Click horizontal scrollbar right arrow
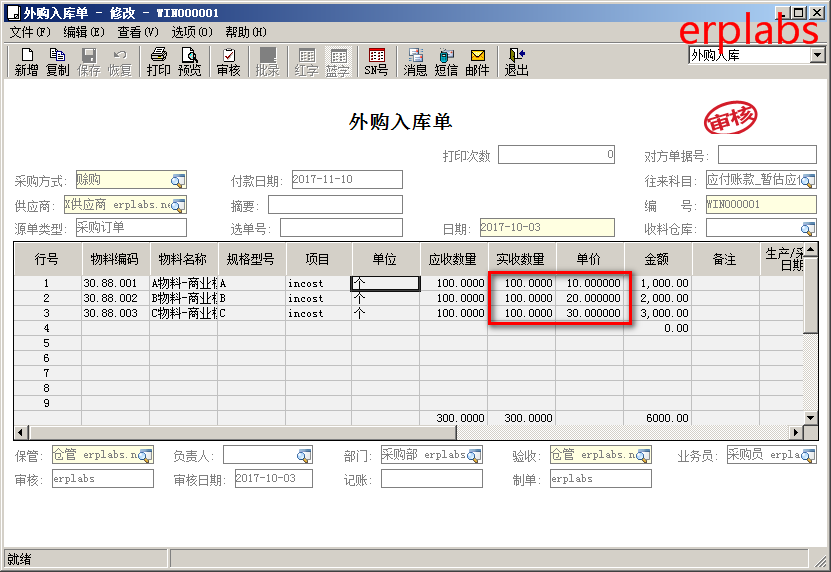This screenshot has width=831, height=572. tap(796, 433)
